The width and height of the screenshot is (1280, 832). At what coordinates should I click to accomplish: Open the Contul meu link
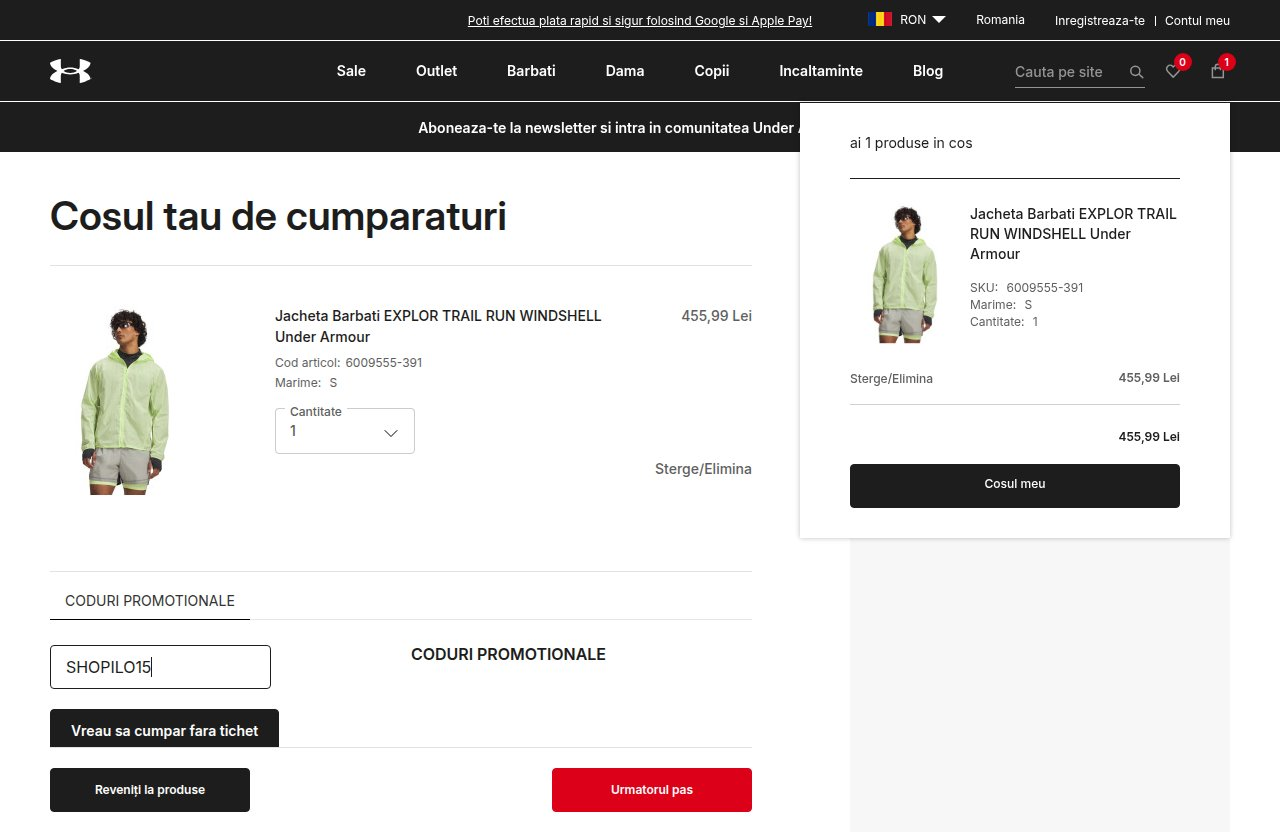click(x=1197, y=20)
